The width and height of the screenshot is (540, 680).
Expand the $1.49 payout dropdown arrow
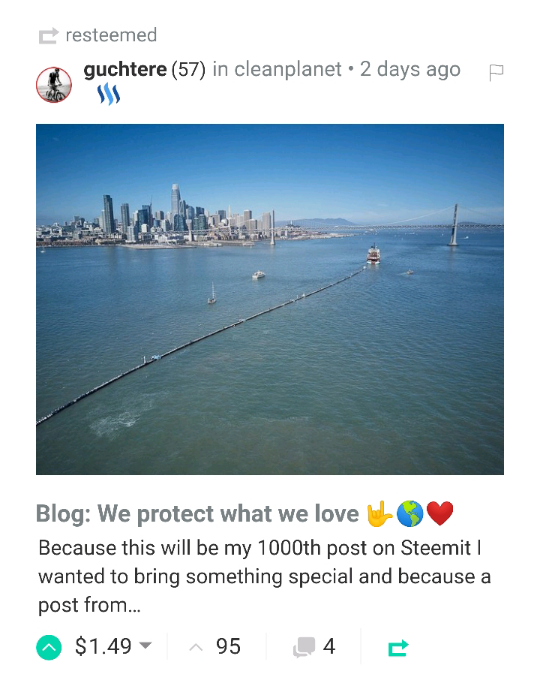pyautogui.click(x=146, y=645)
